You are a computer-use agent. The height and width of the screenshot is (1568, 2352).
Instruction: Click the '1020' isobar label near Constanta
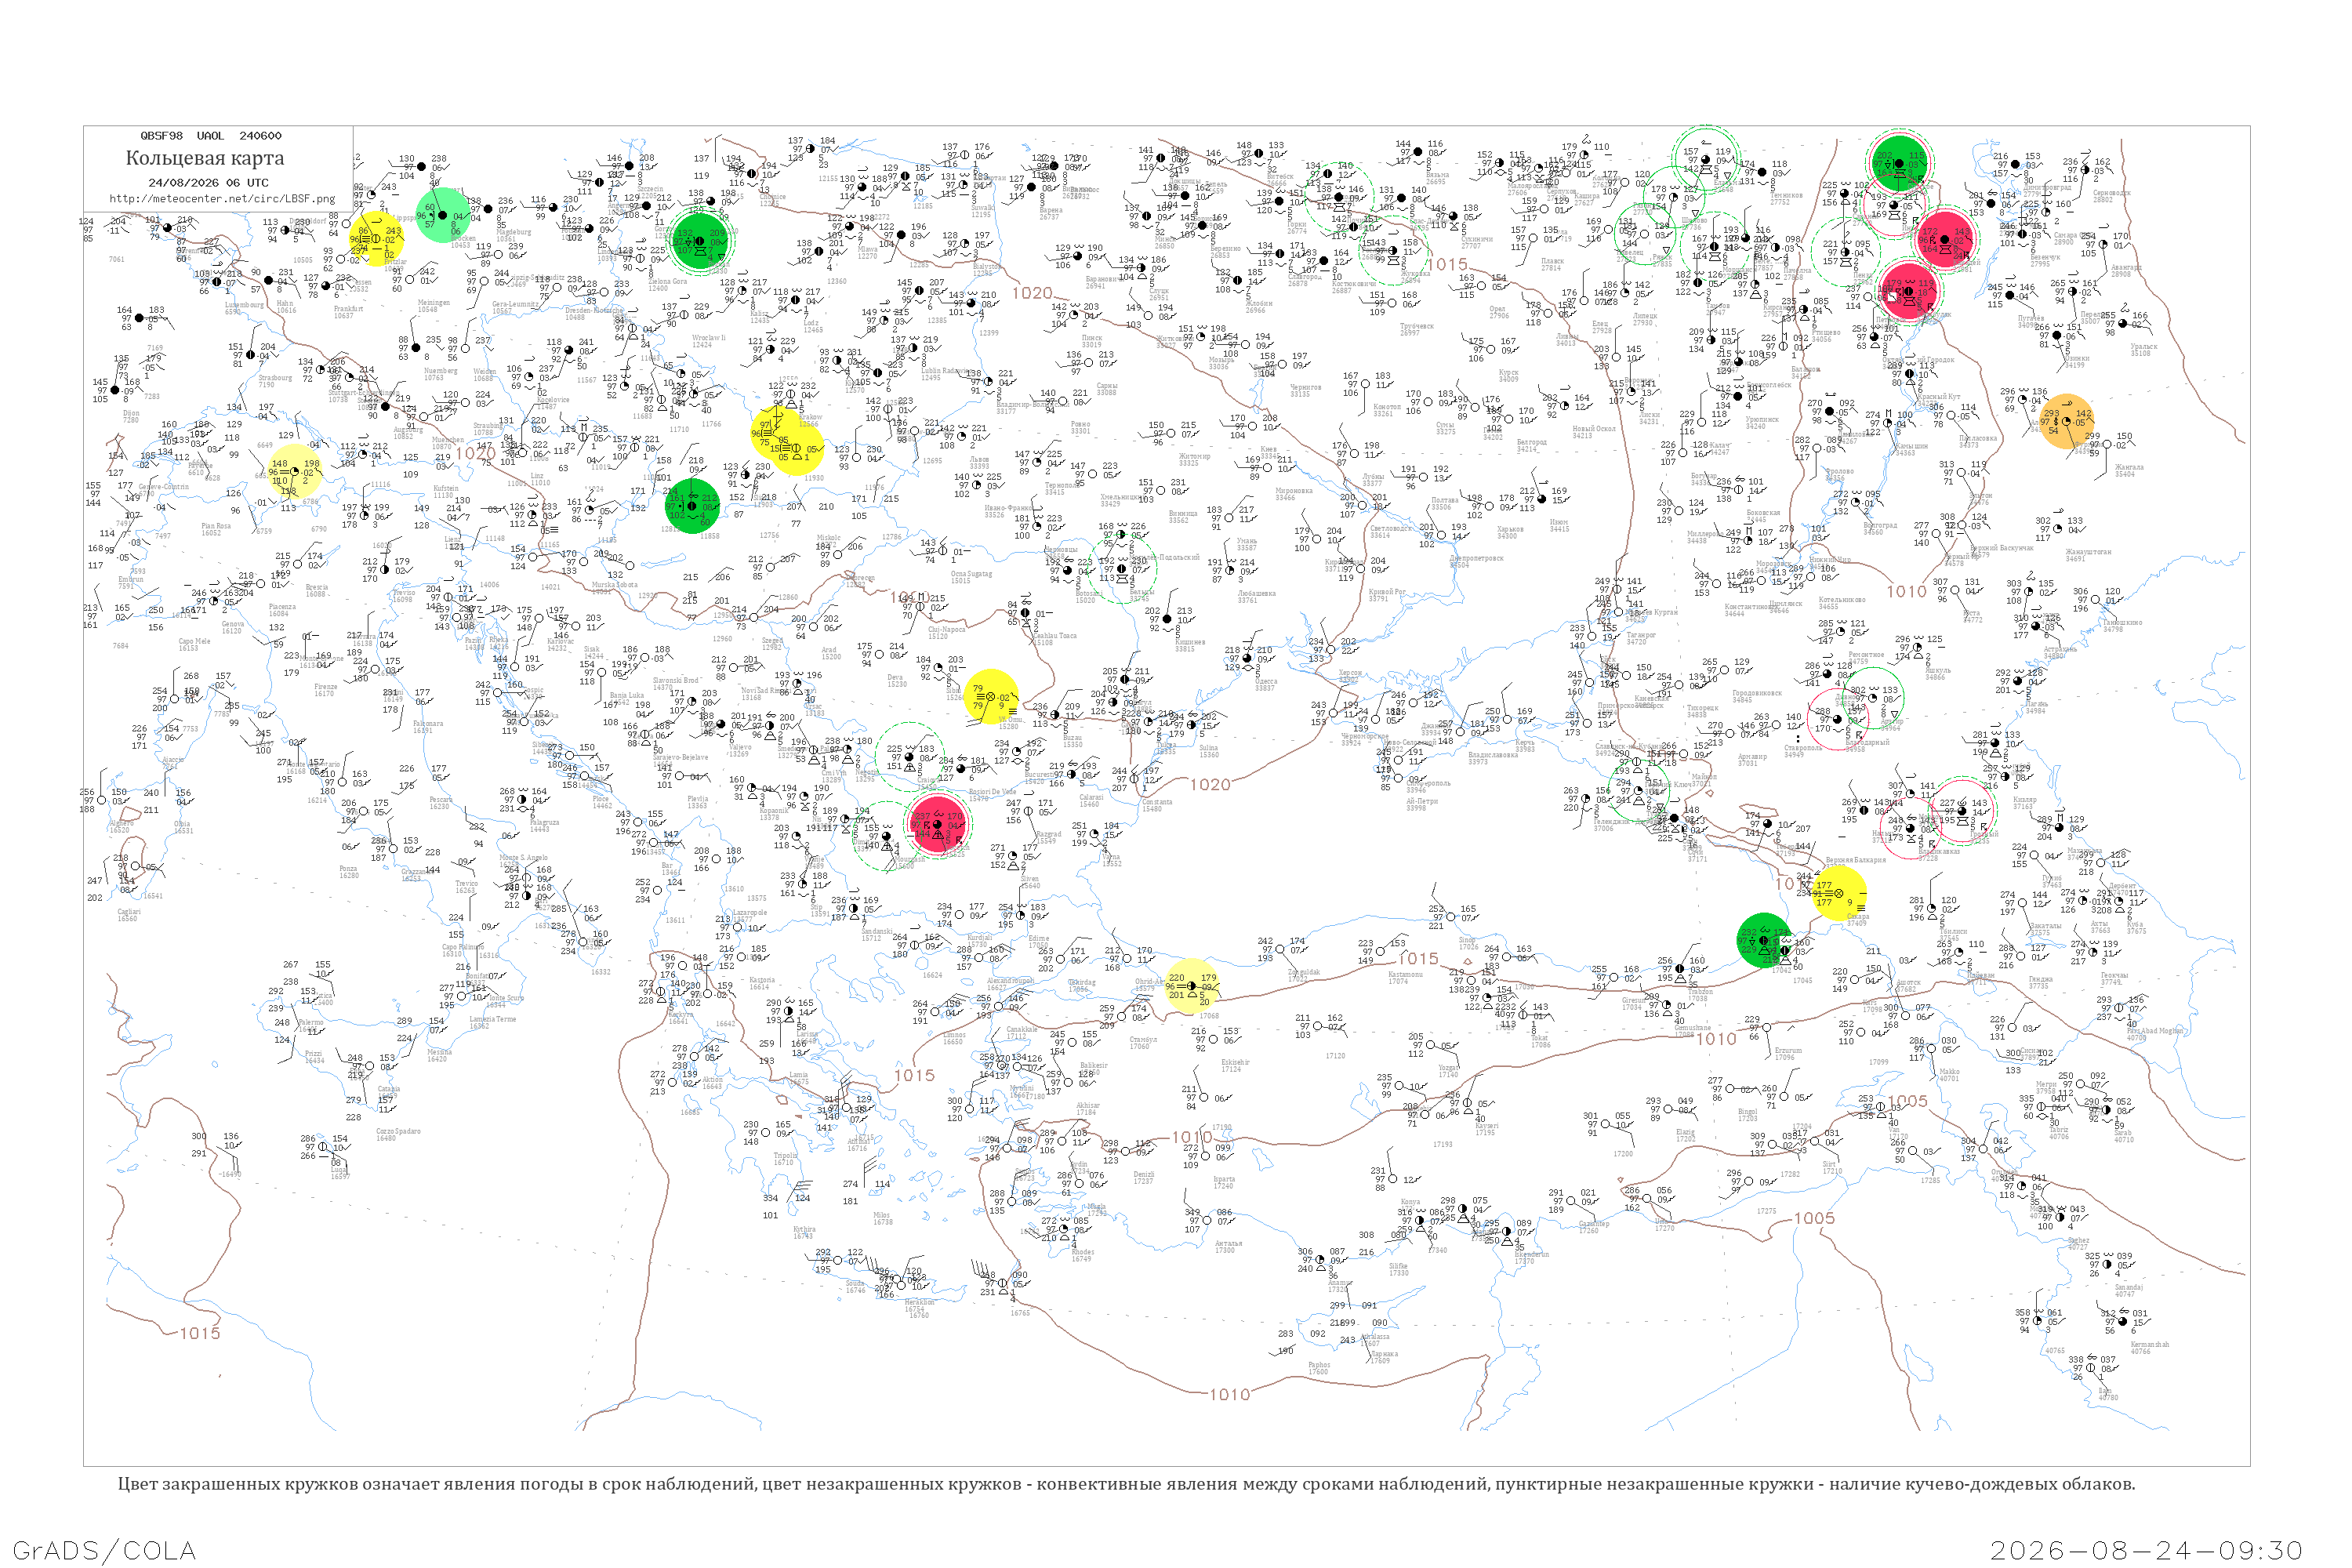tap(1210, 785)
